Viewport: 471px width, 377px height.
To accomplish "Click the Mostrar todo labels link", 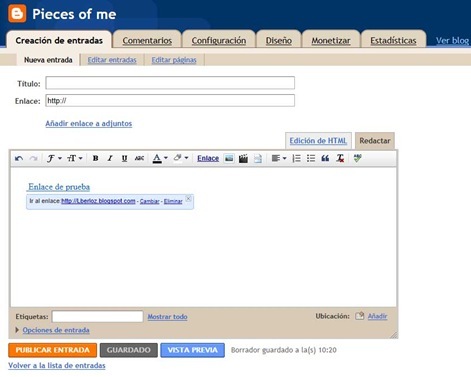I will pos(167,317).
